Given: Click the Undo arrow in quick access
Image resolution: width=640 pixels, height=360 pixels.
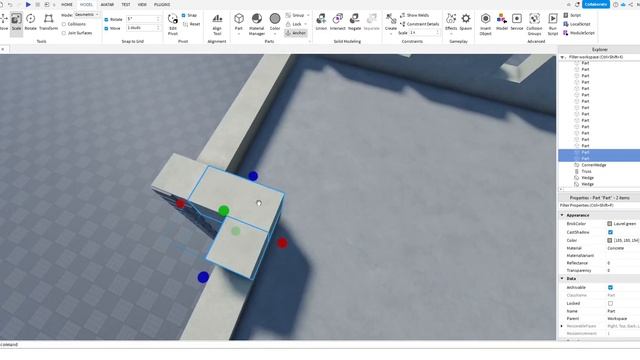Looking at the screenshot, I should click(x=10, y=4).
